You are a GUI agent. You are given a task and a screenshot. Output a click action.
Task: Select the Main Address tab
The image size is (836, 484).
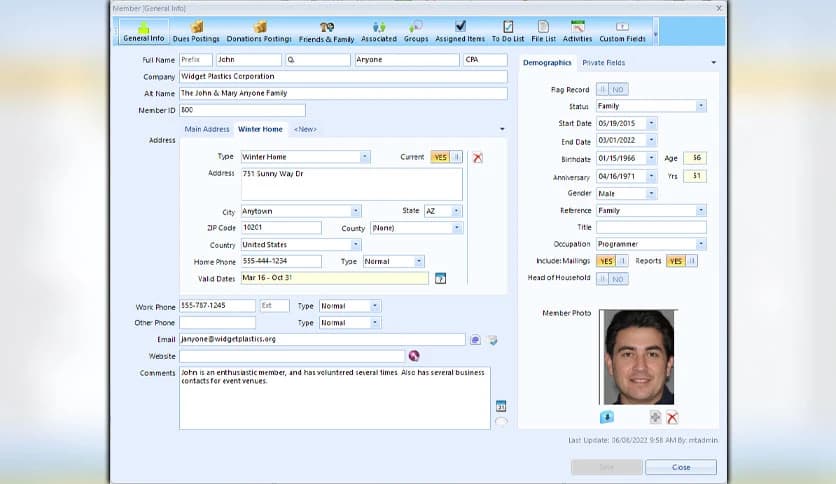point(207,129)
